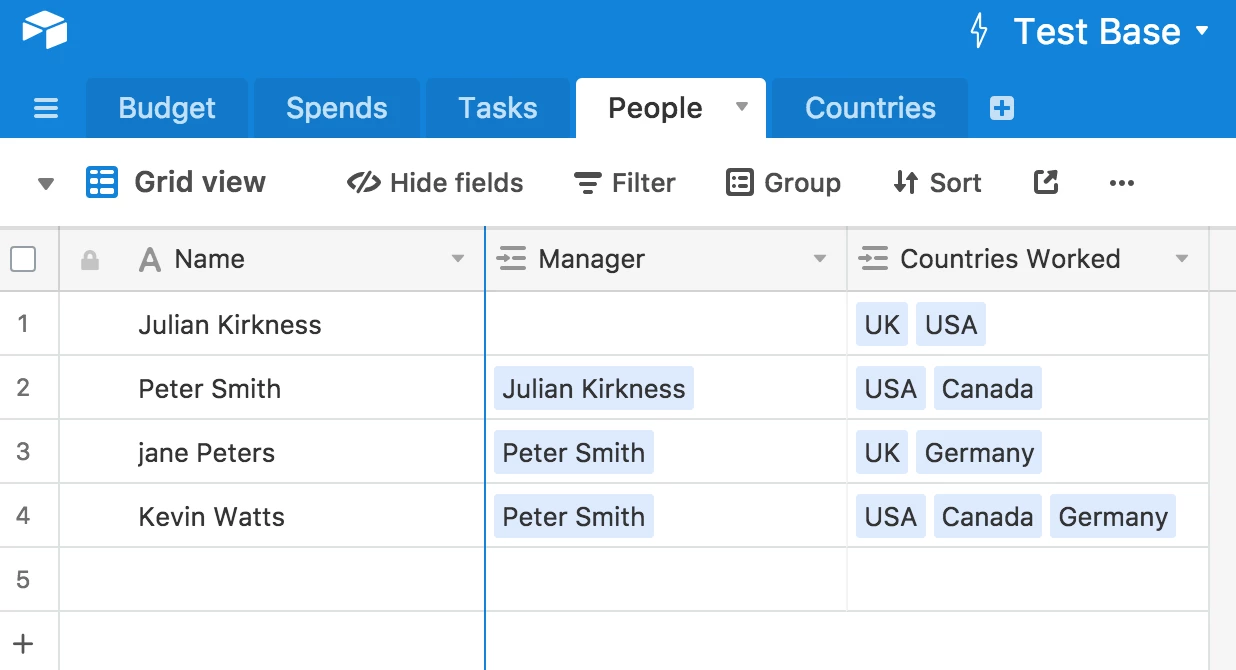Expand the Countries Worked column menu arrow
This screenshot has width=1236, height=670.
(1182, 260)
